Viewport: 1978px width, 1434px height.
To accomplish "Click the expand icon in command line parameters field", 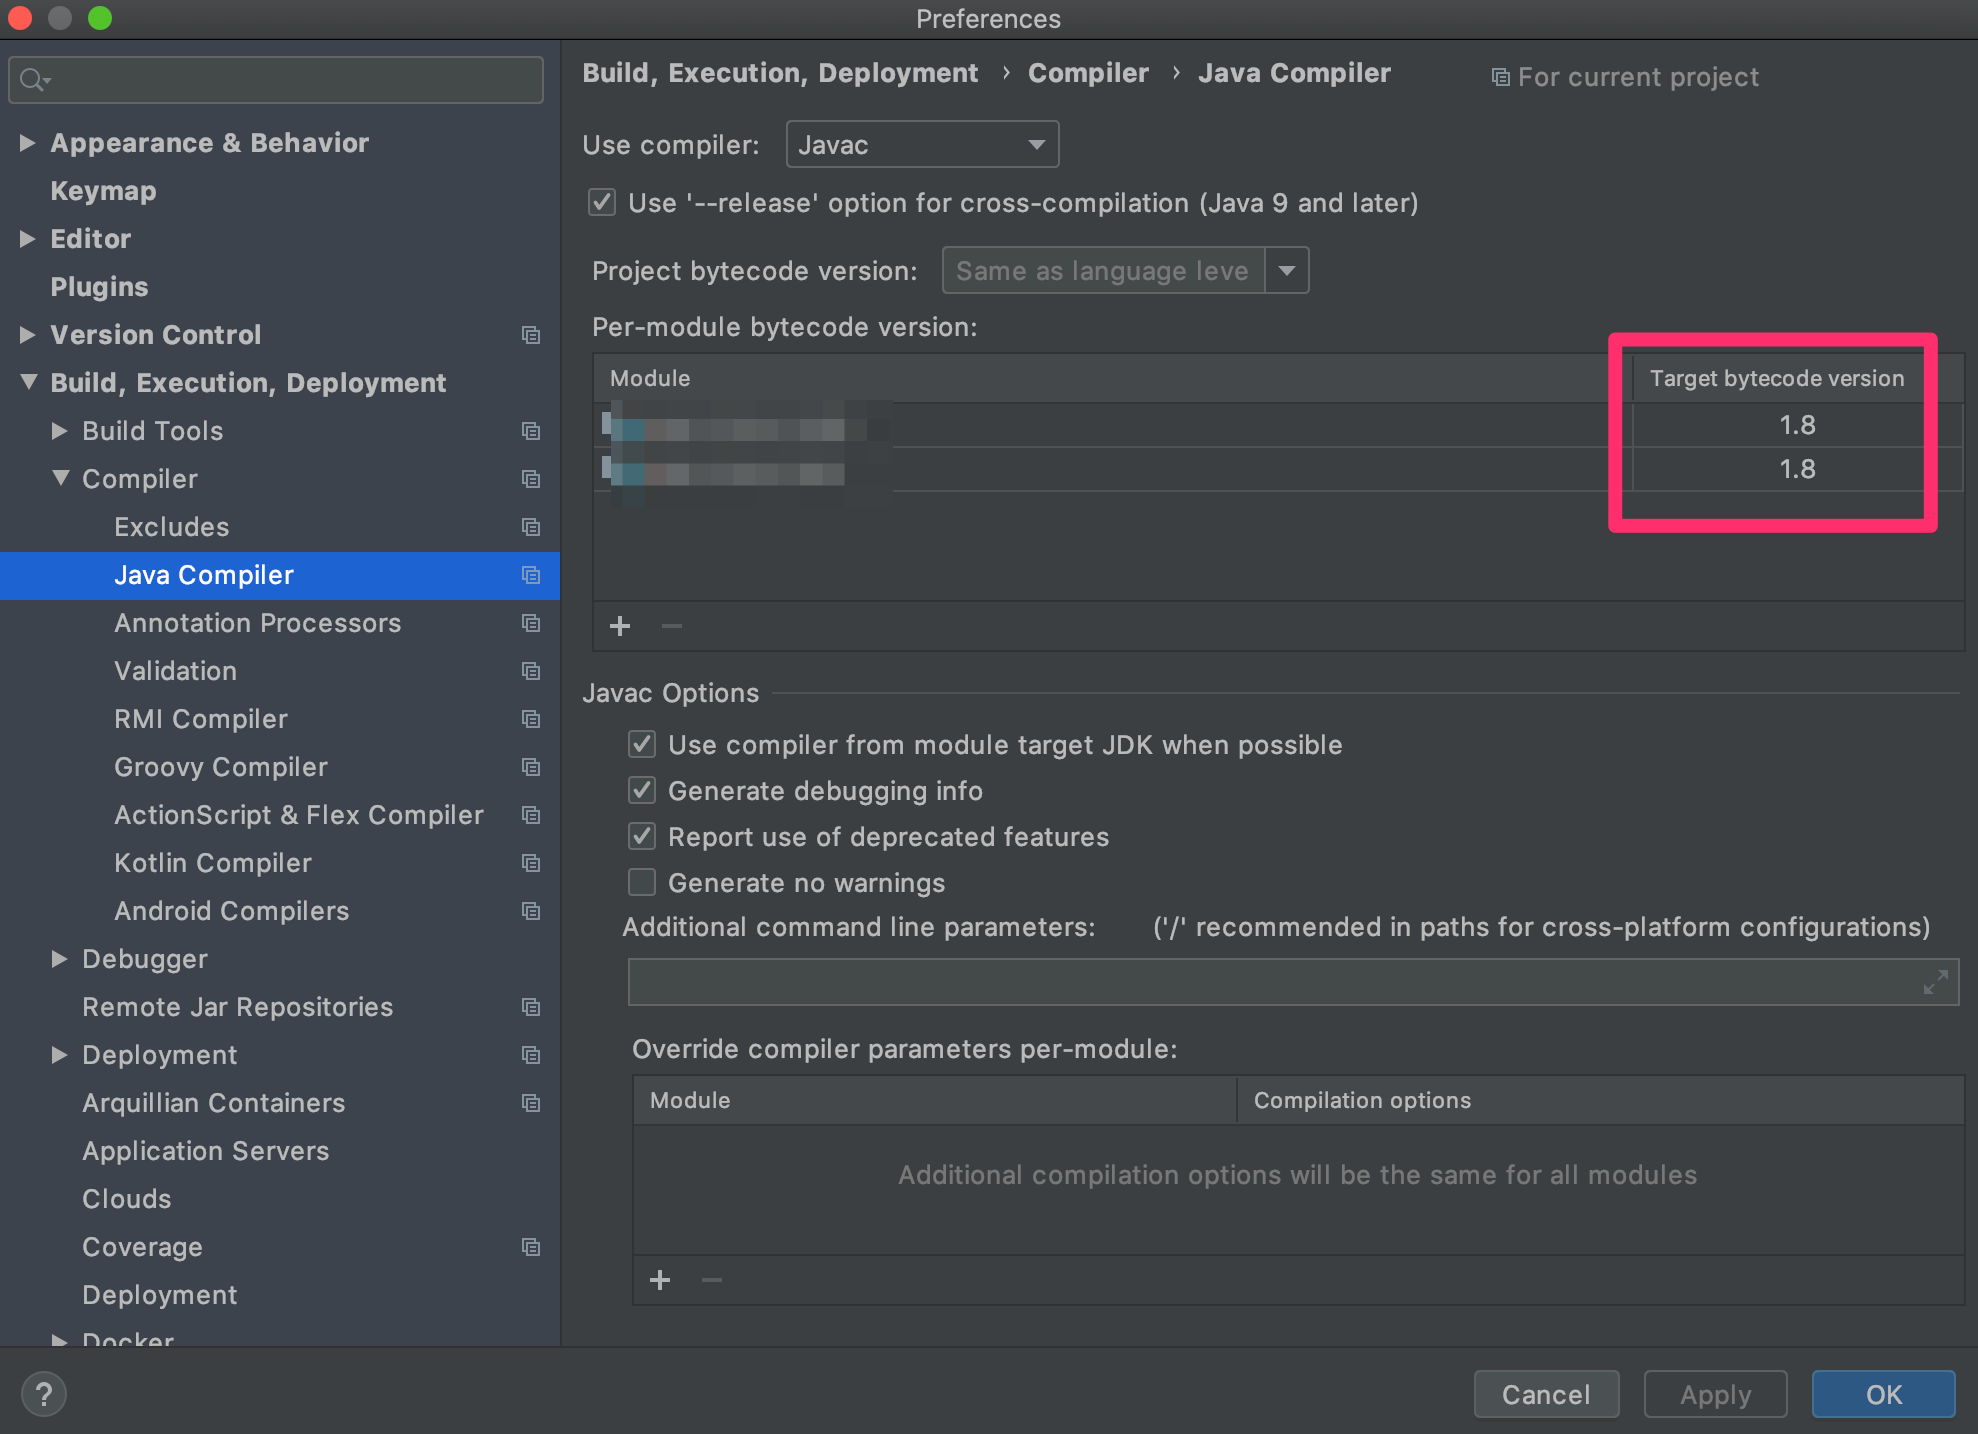I will pyautogui.click(x=1935, y=982).
